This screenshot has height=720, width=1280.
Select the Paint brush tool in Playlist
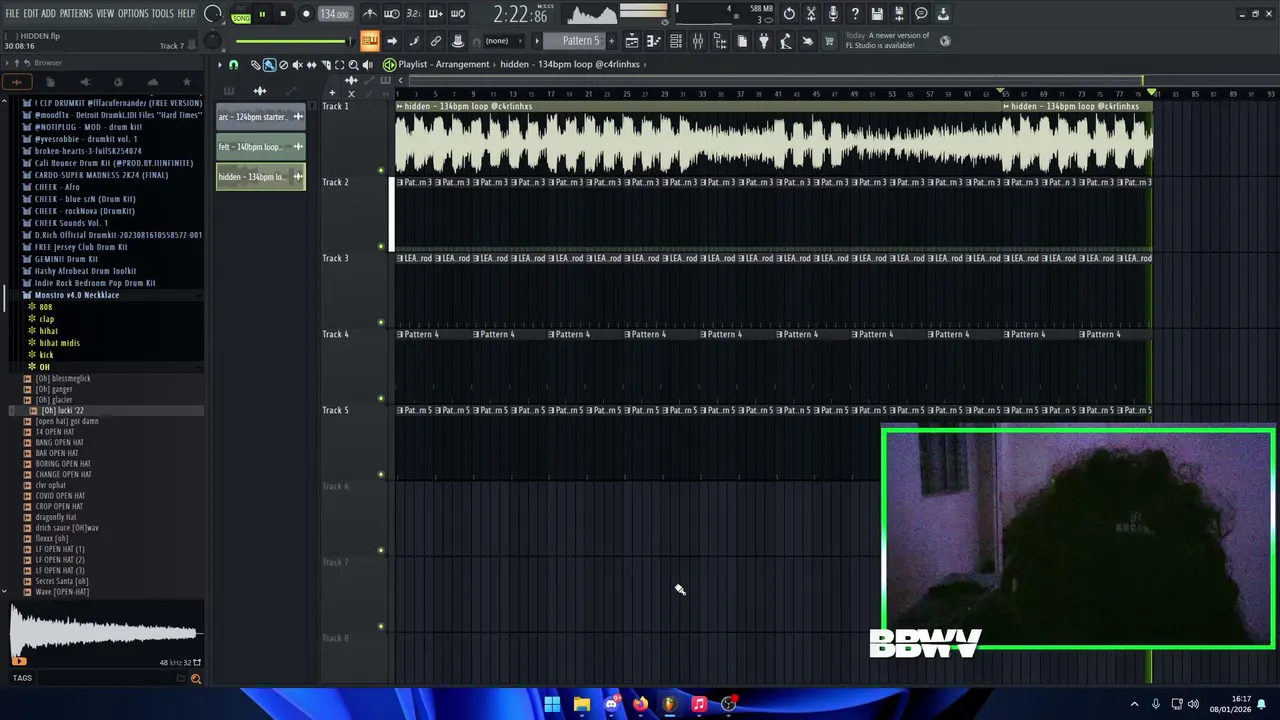click(269, 65)
